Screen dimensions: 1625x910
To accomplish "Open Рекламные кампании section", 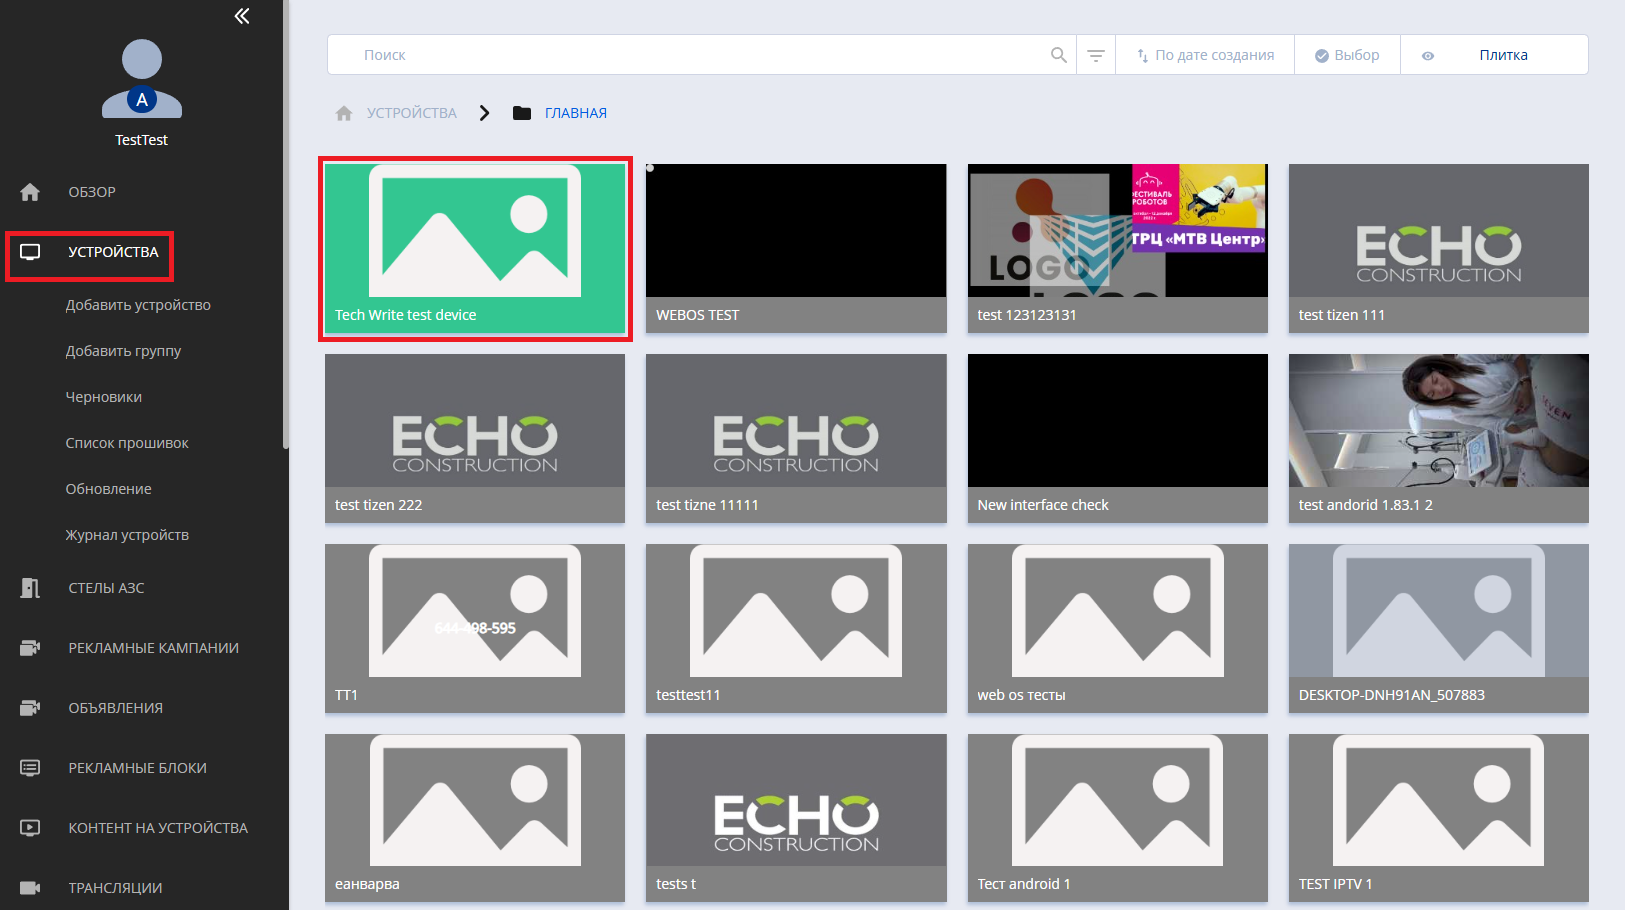I will [153, 648].
